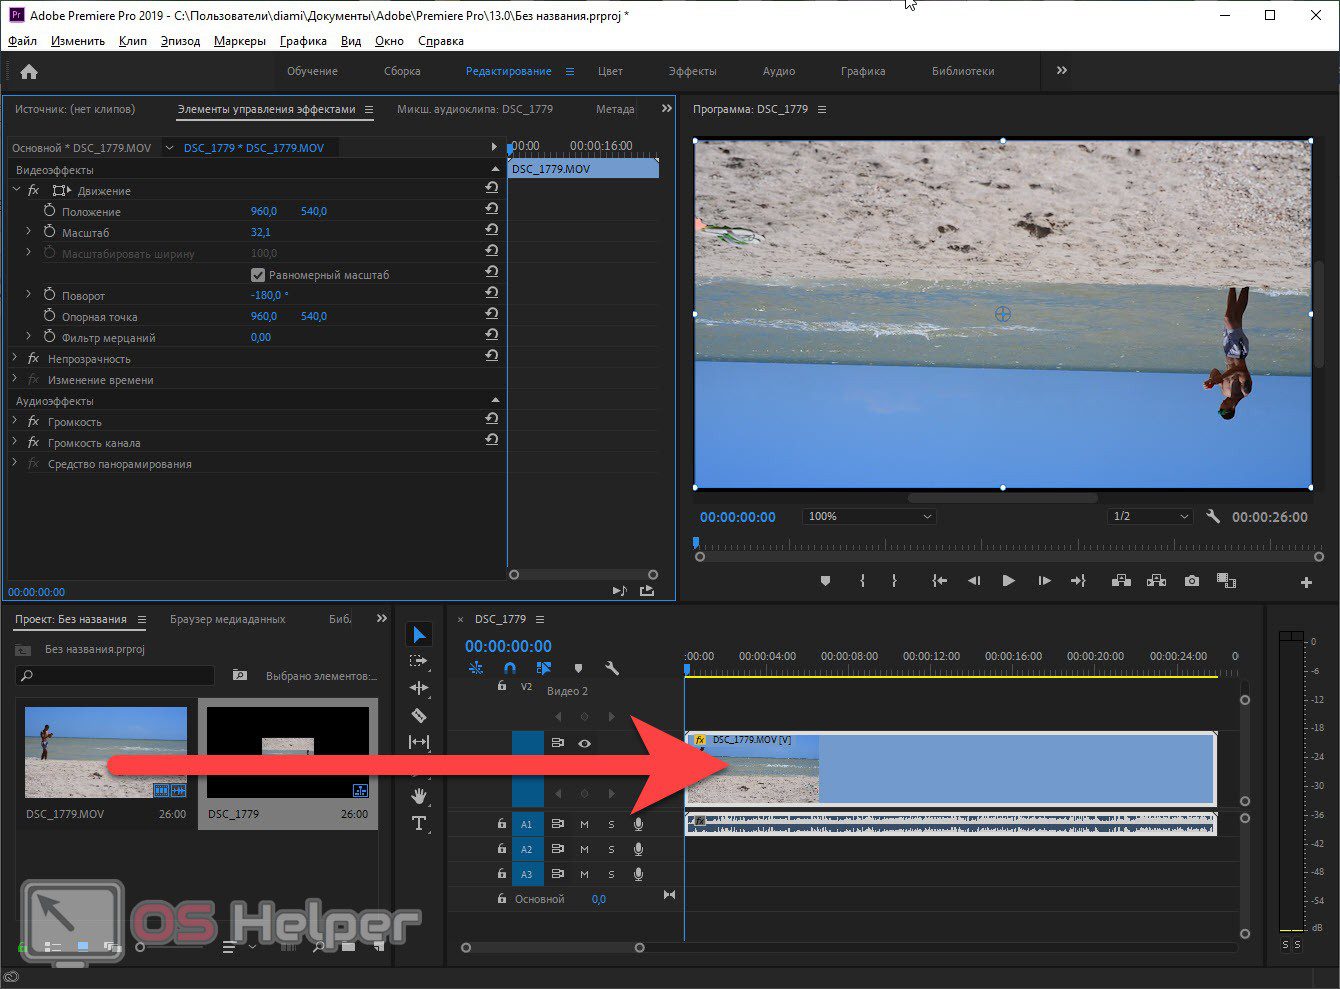
Task: Open the Маркеры menu
Action: (x=240, y=41)
